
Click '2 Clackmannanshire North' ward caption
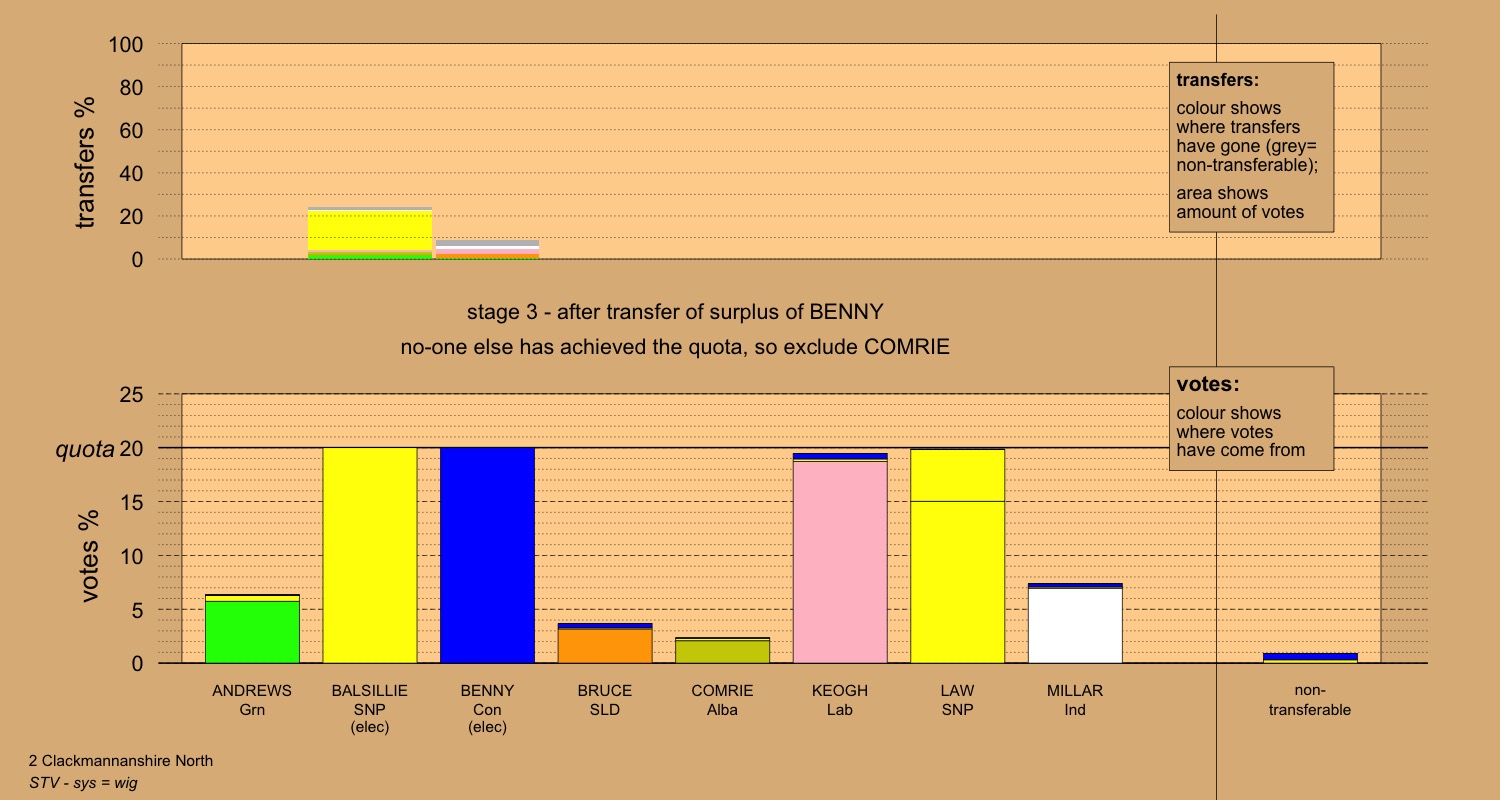(120, 761)
